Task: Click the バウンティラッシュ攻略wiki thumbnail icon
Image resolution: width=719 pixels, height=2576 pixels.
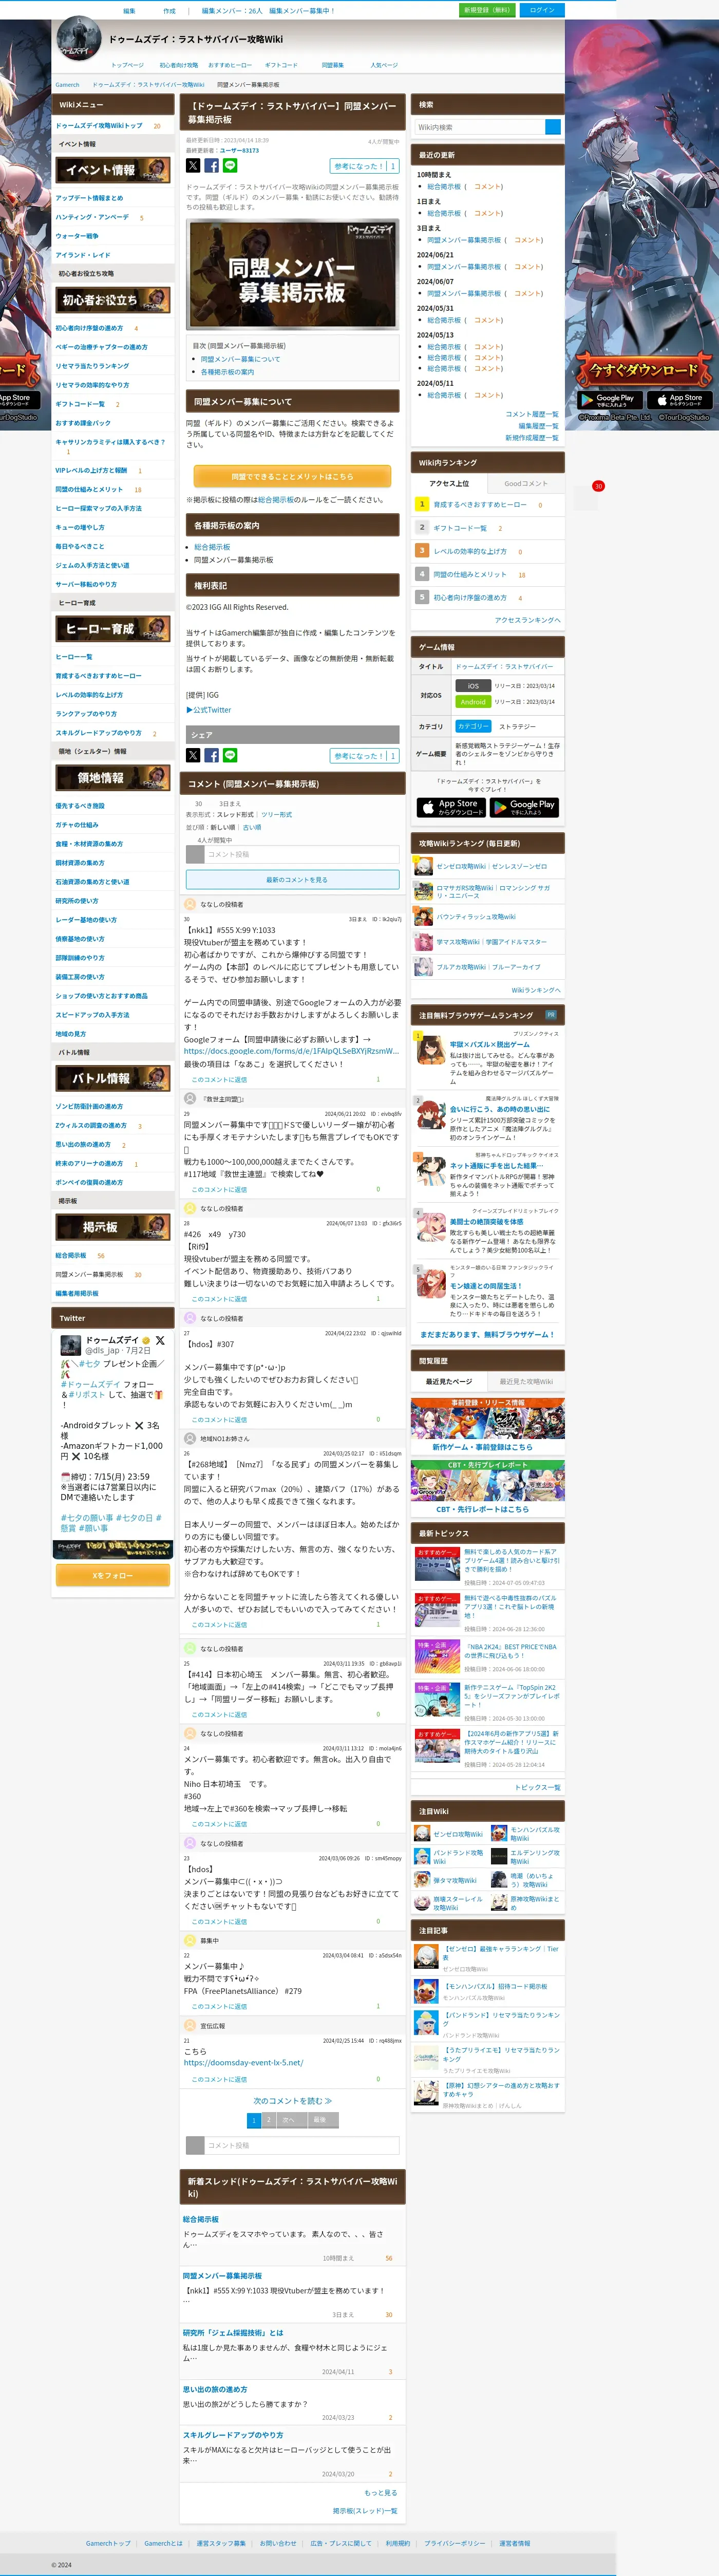Action: click(x=424, y=917)
